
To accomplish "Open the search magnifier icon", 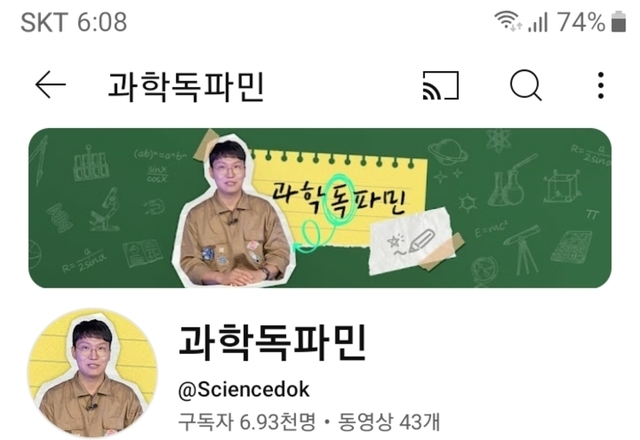I will (526, 85).
